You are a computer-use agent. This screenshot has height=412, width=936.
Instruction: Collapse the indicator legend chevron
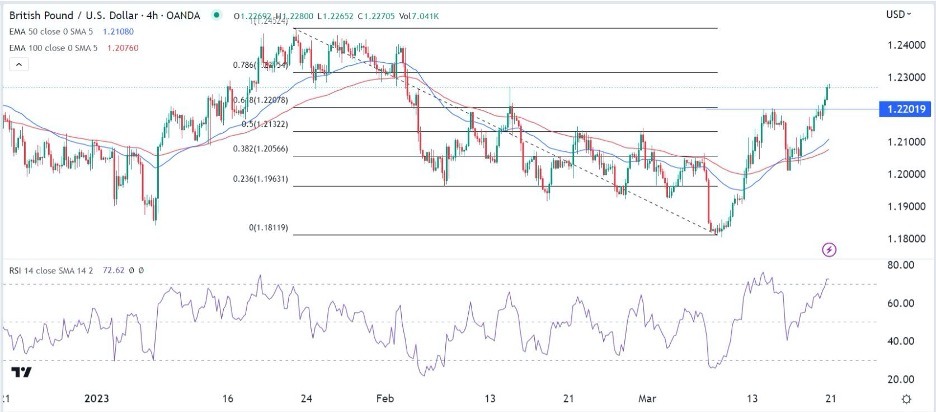[x=19, y=64]
